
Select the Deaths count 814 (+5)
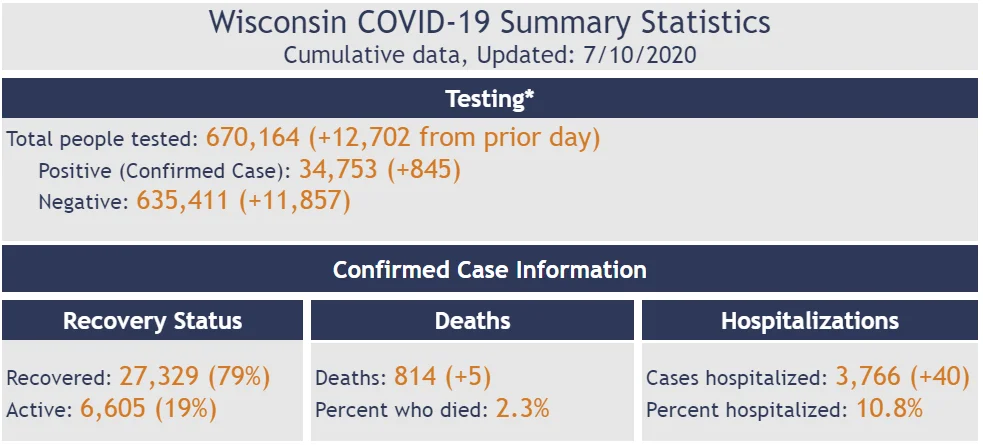[x=443, y=377]
